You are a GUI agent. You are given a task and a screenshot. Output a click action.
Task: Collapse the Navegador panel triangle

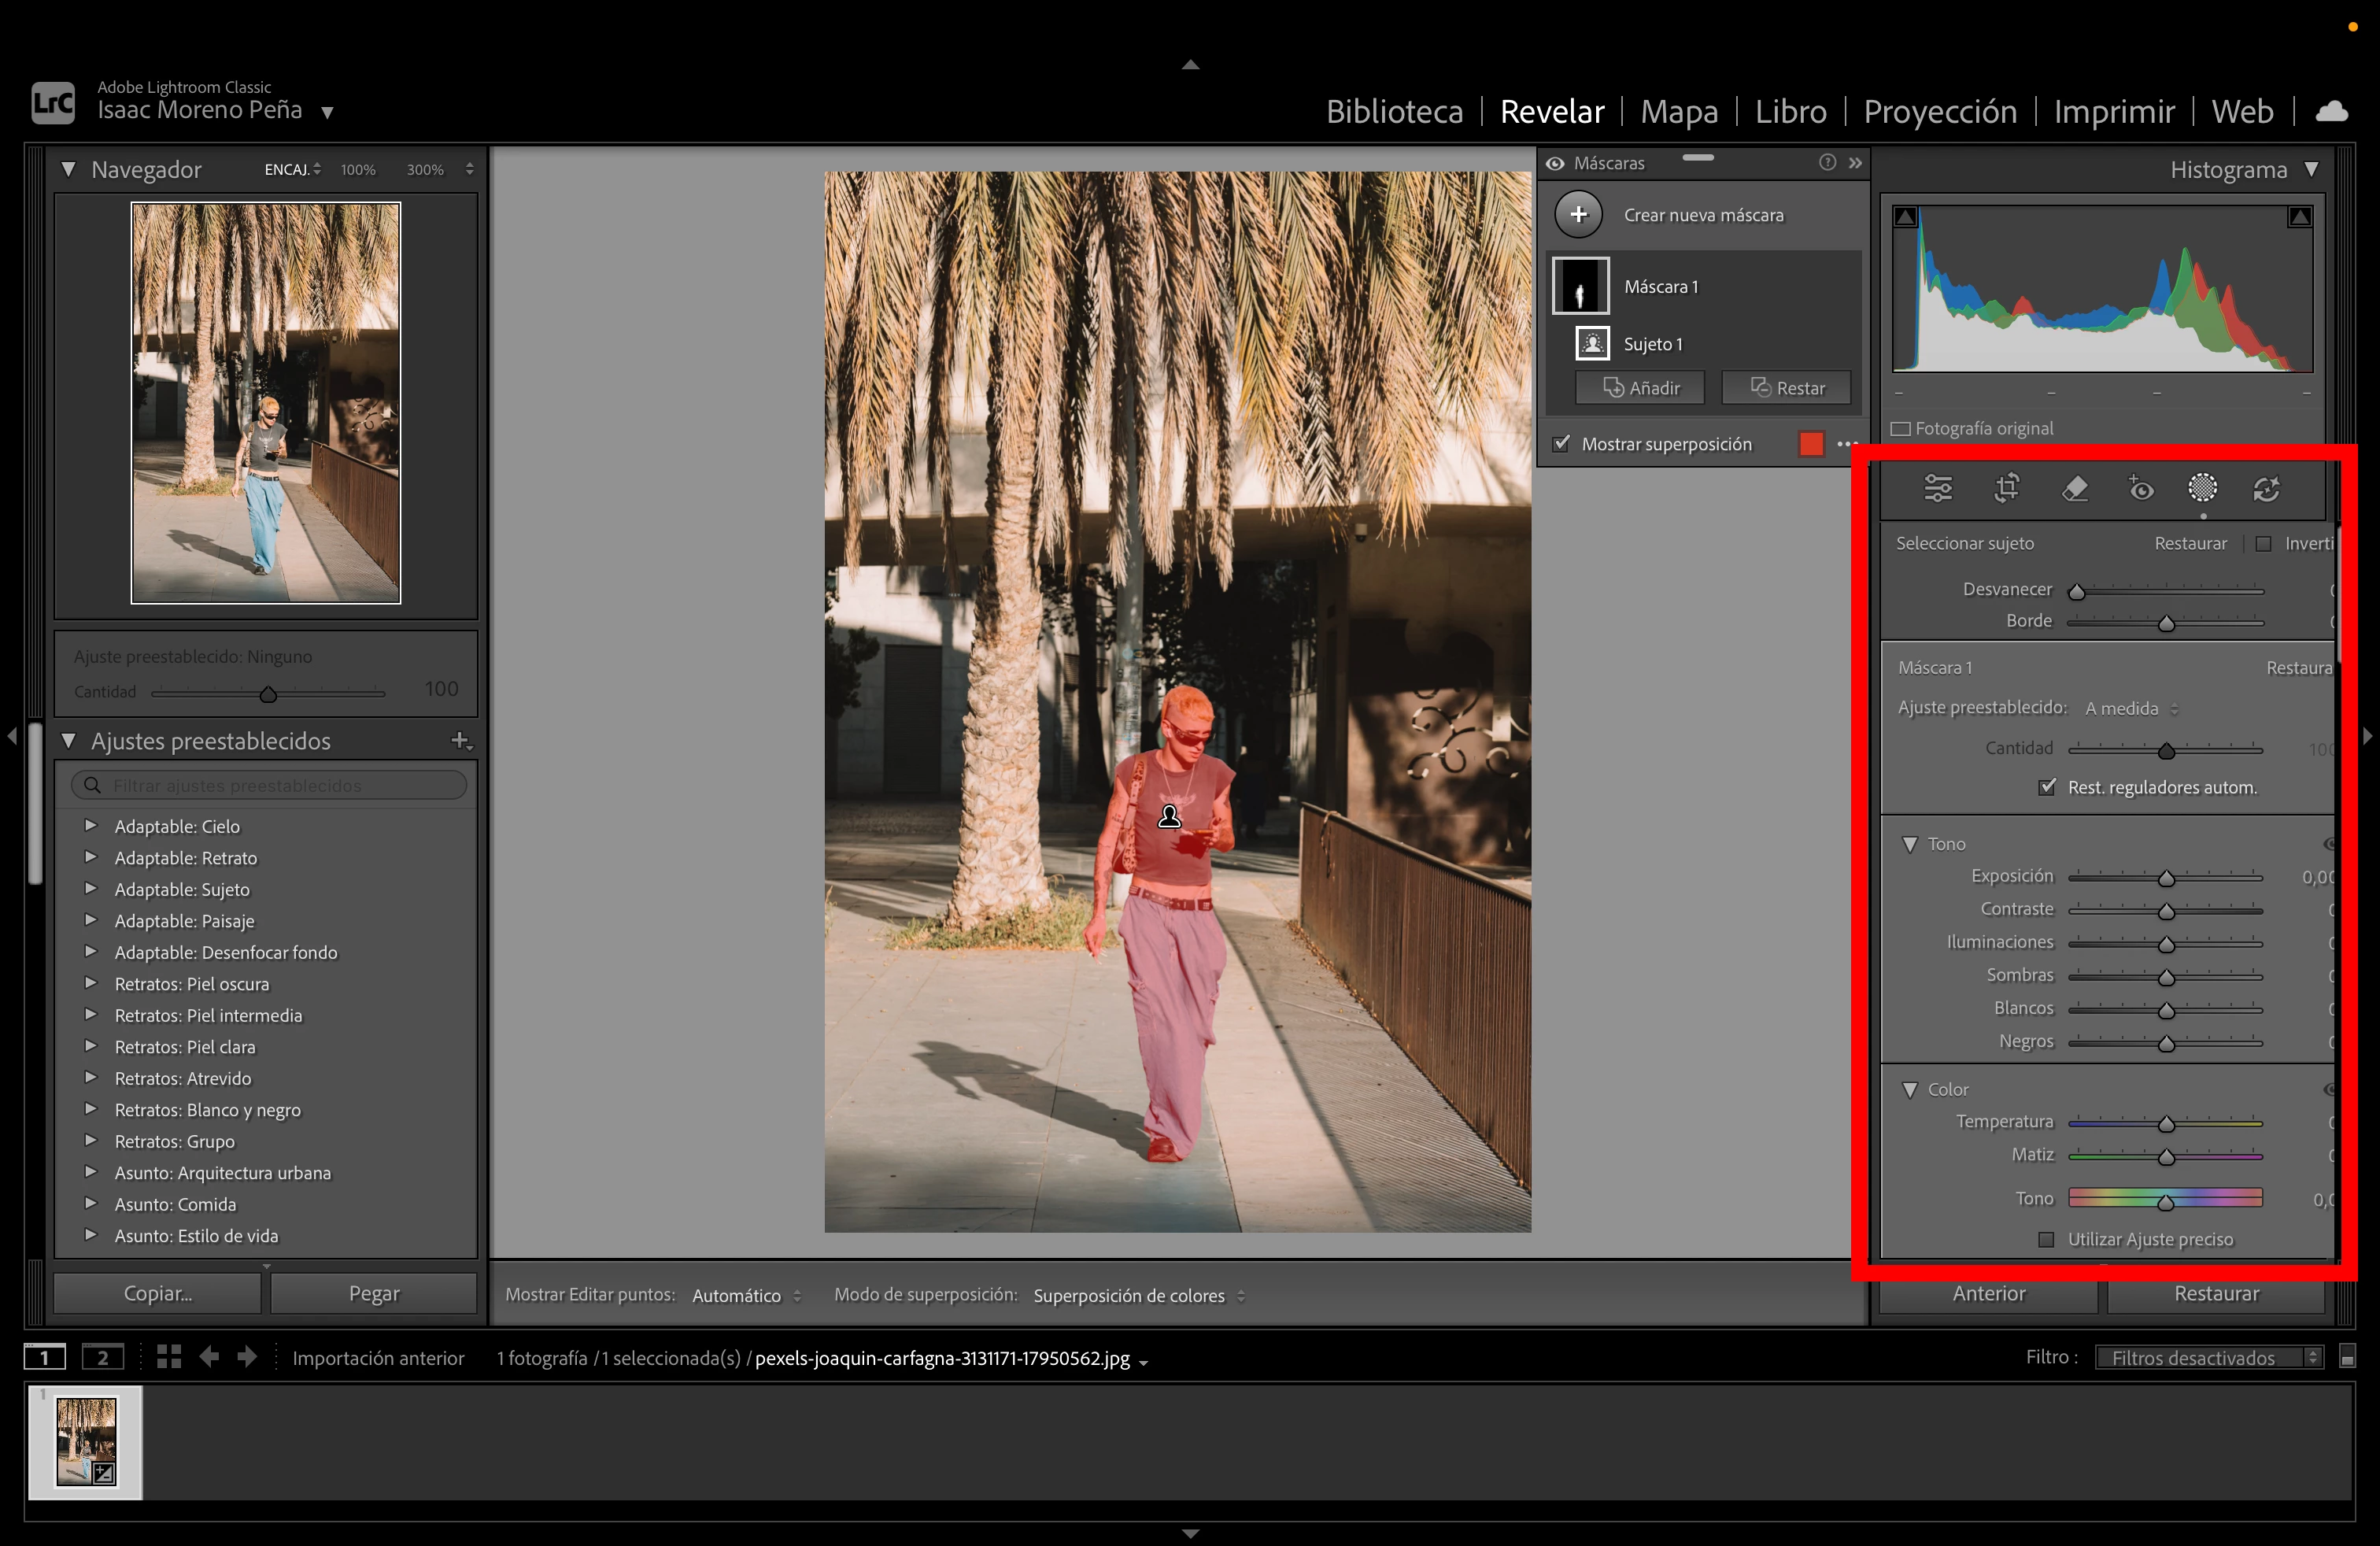click(x=68, y=169)
